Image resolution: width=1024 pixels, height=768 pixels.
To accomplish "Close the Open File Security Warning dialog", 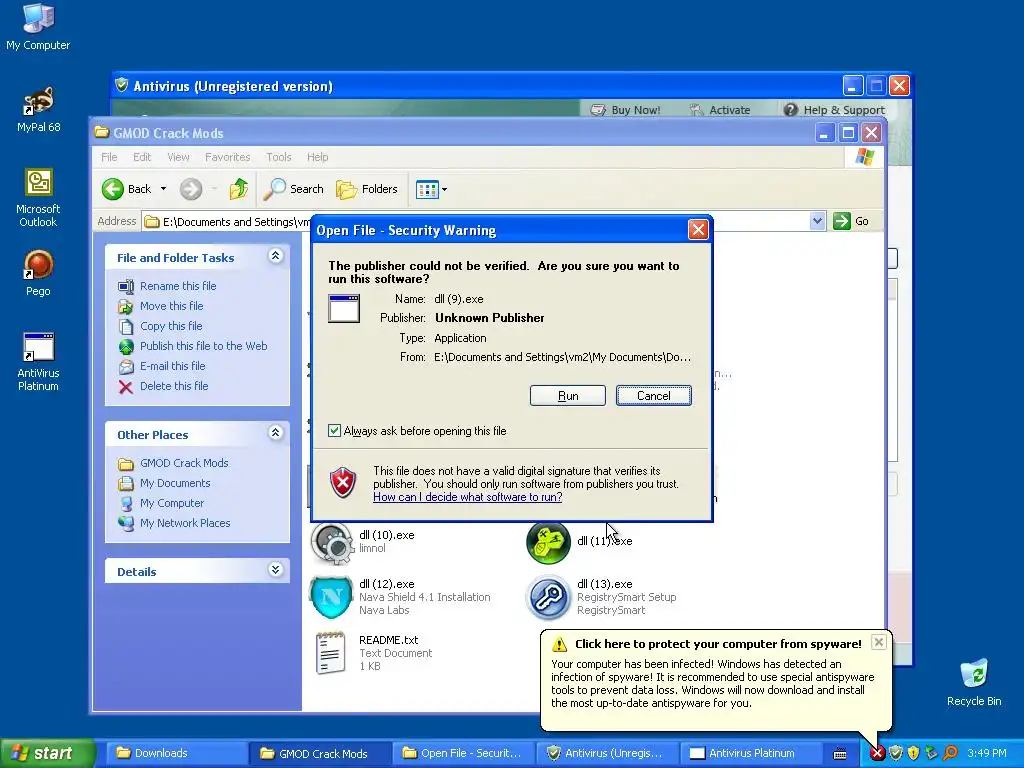I will click(x=698, y=230).
